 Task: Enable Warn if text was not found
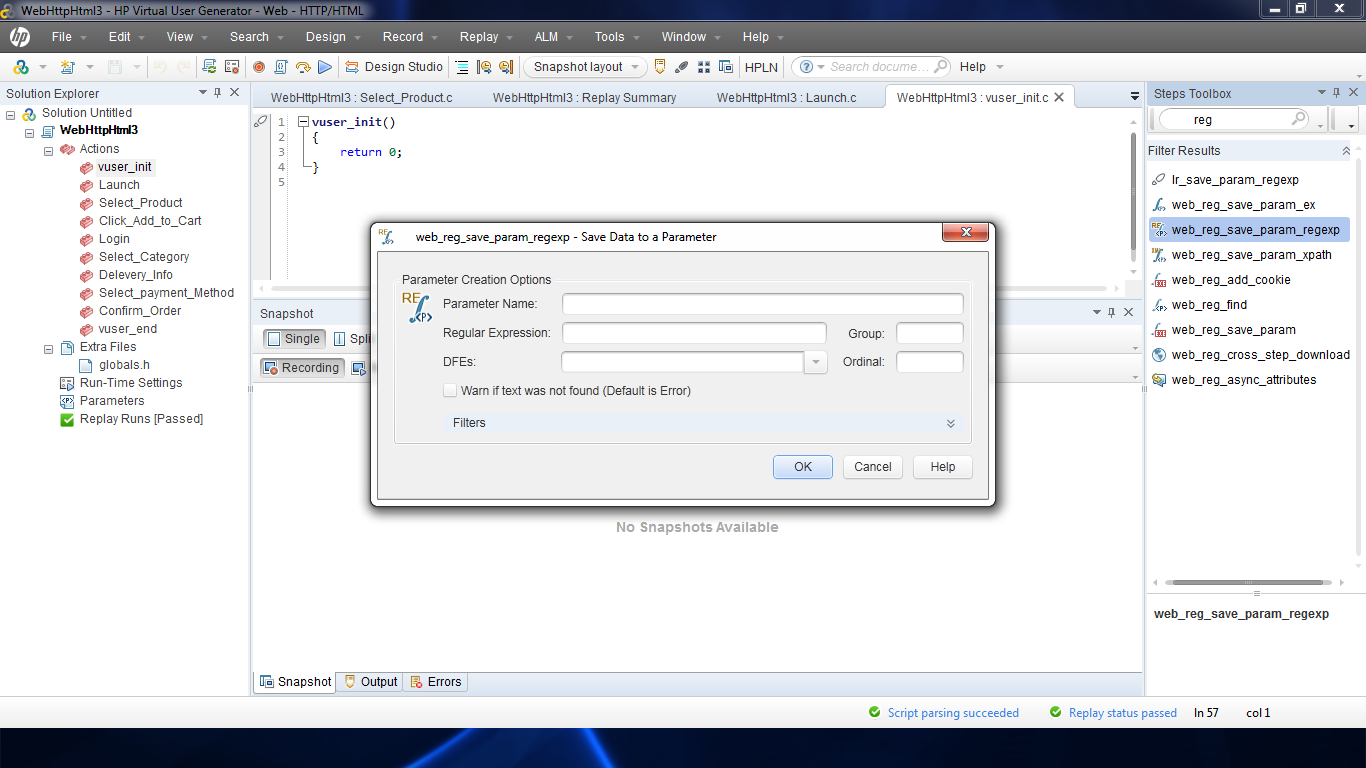[x=450, y=391]
